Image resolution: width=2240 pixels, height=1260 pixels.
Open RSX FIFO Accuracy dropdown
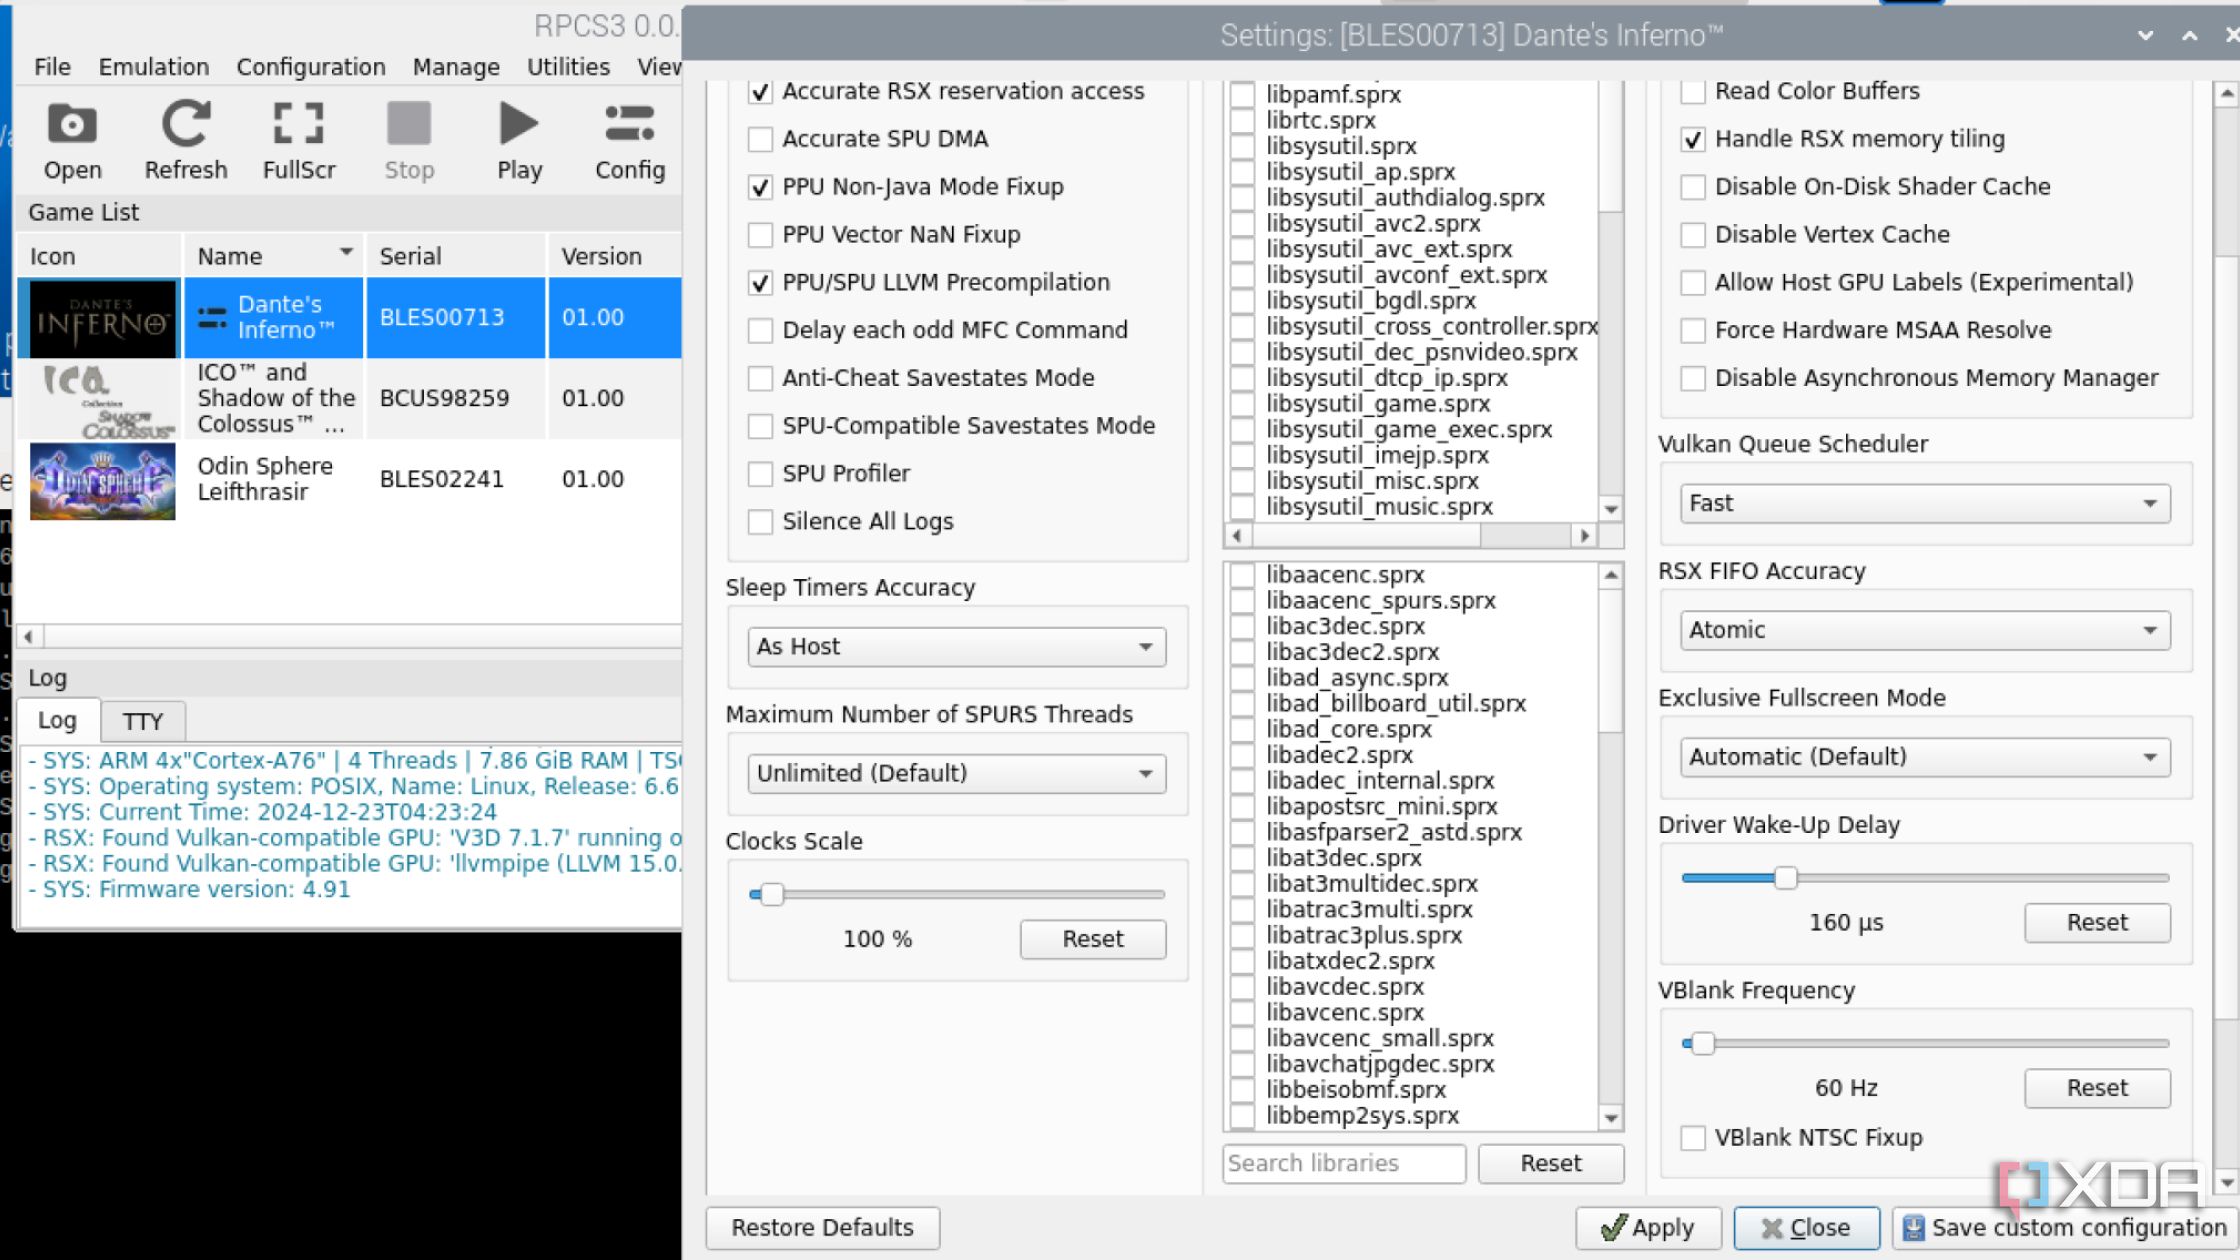tap(1925, 630)
